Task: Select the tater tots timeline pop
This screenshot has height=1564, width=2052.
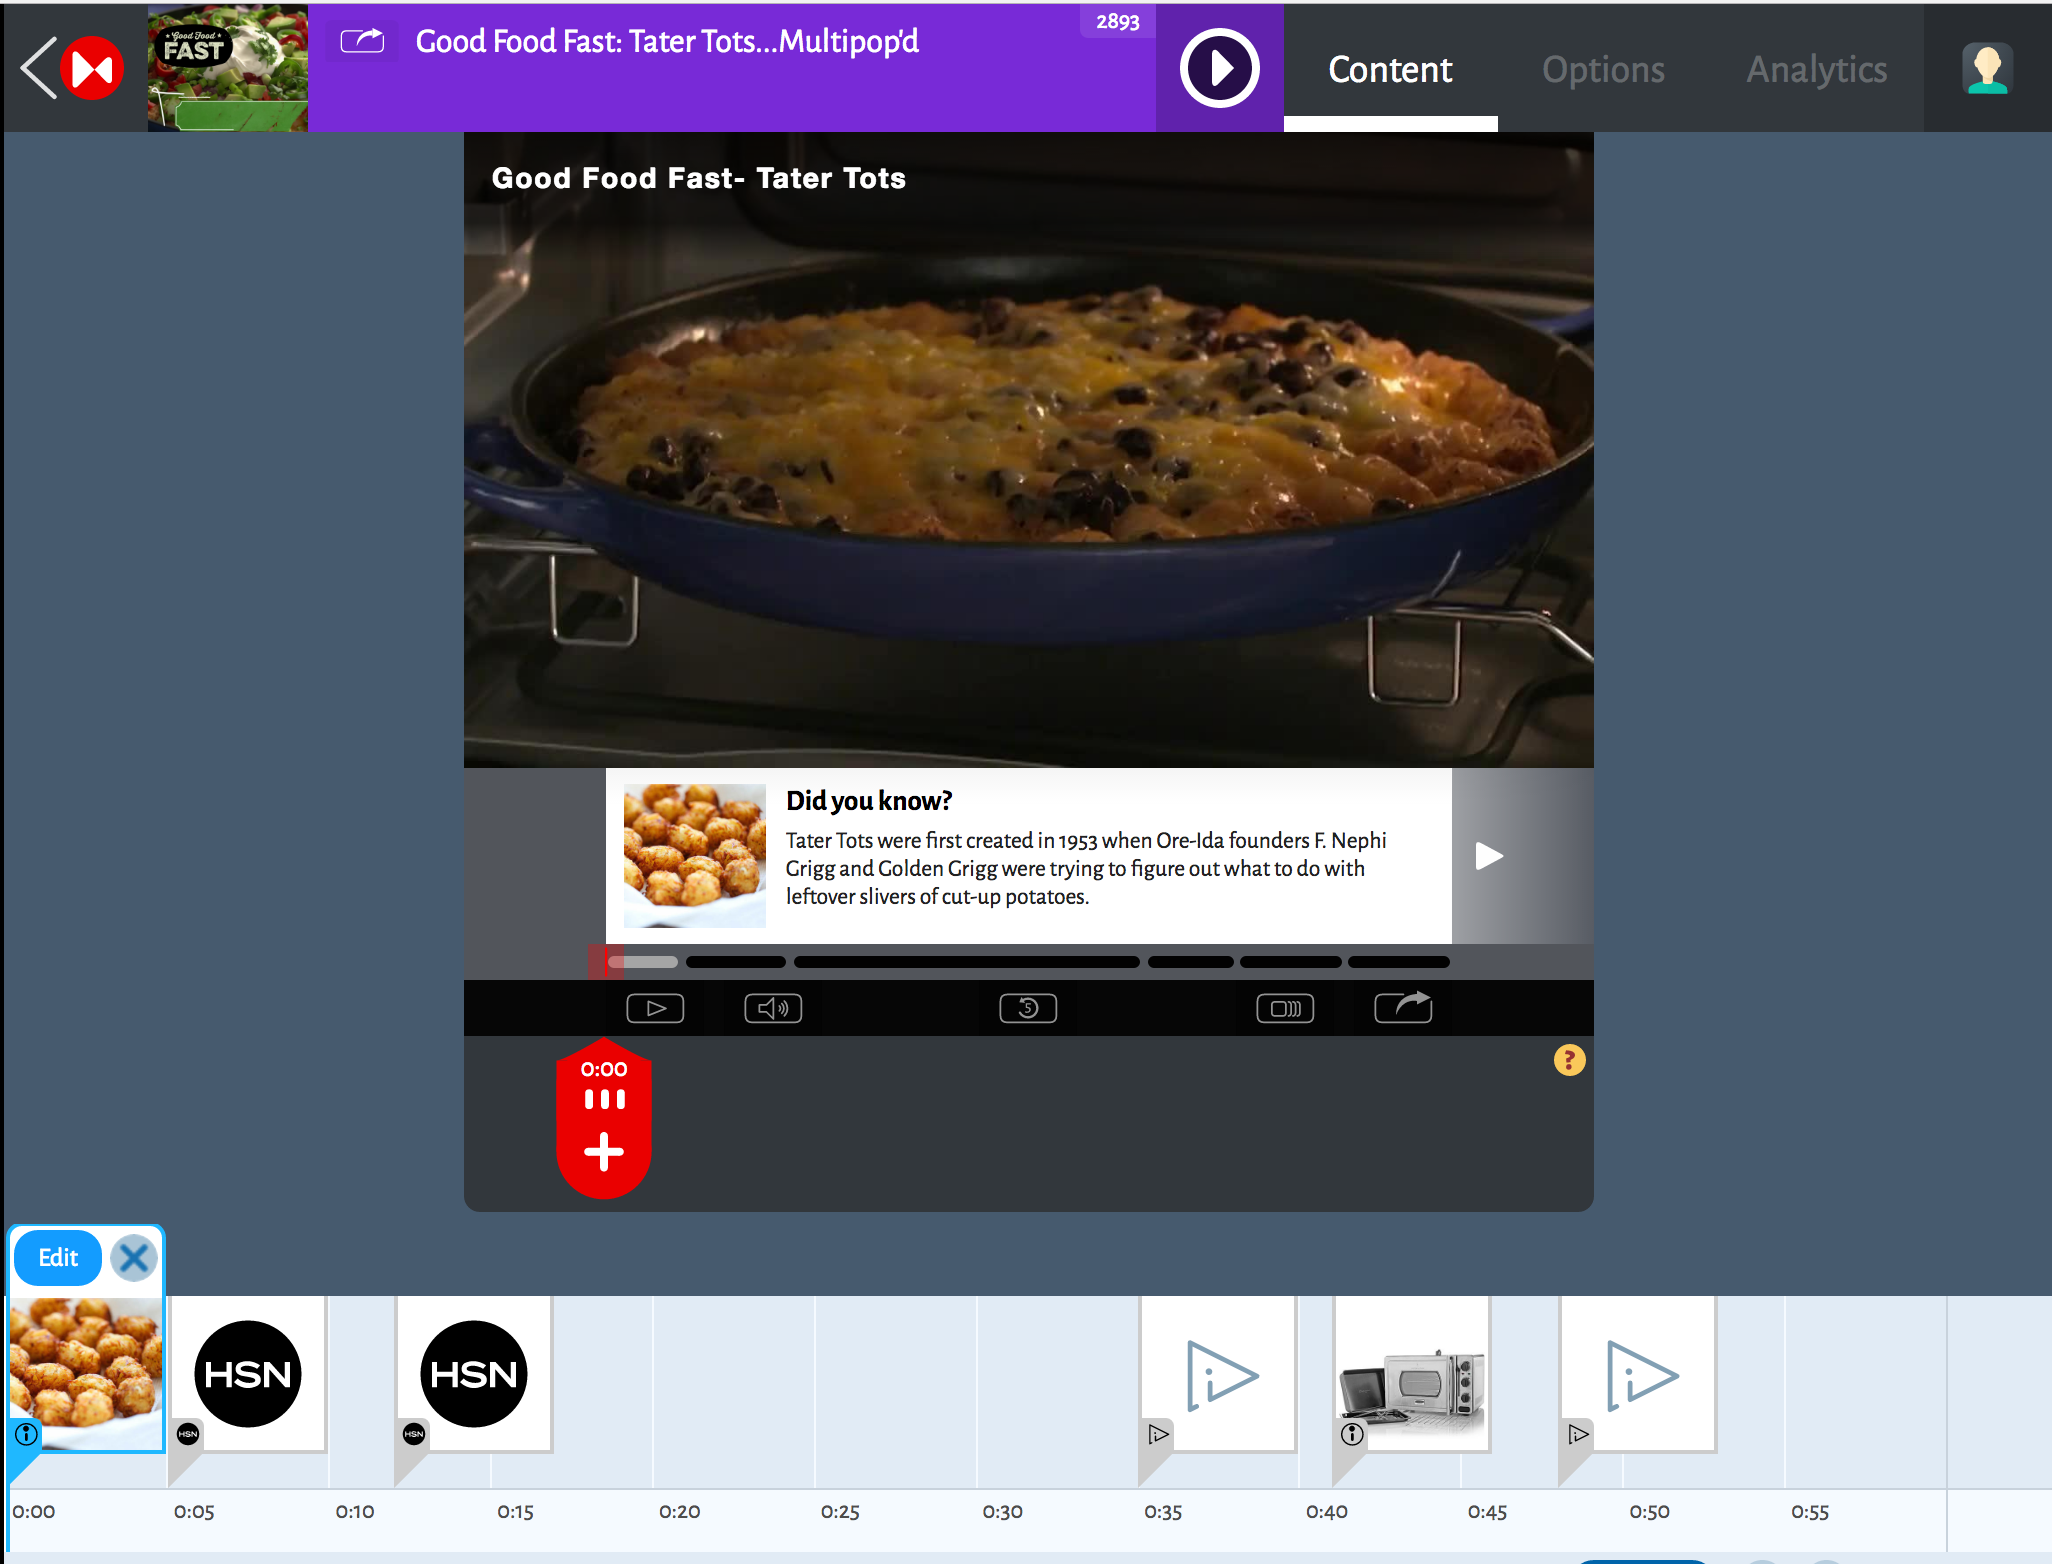Action: pos(86,1373)
